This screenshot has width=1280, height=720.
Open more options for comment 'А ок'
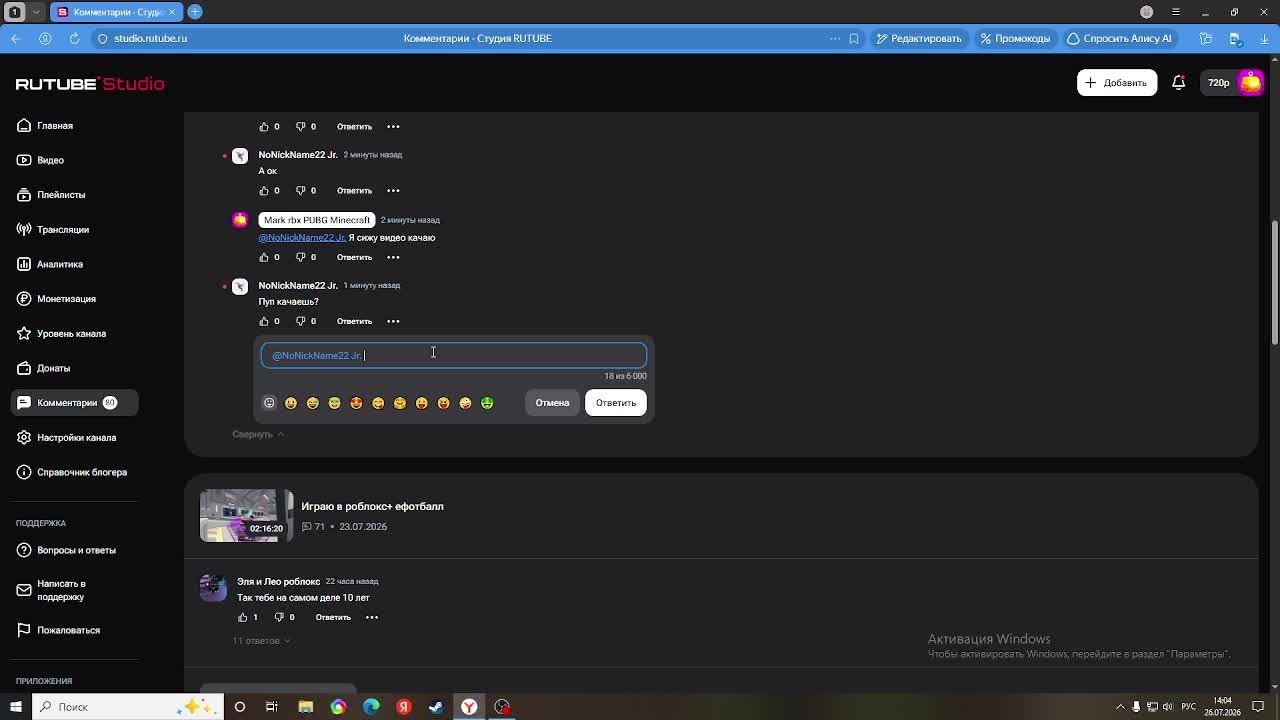coord(393,190)
